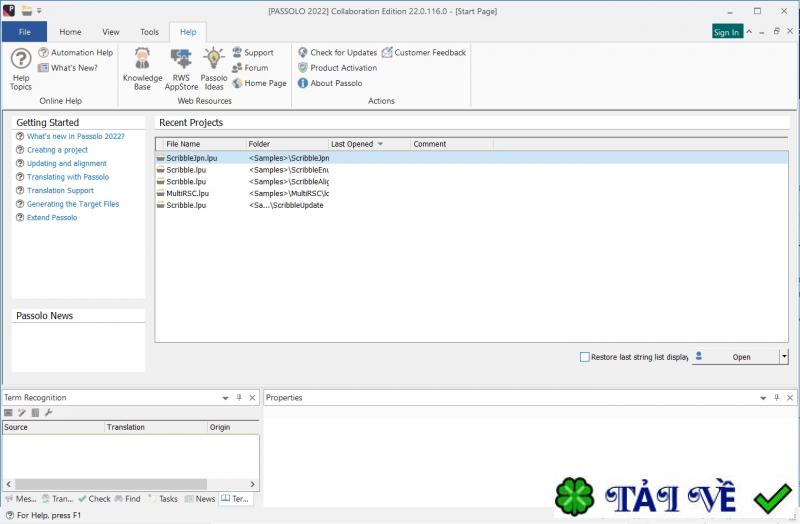Open the Forum web resource
This screenshot has height=524, width=800.
[x=250, y=68]
